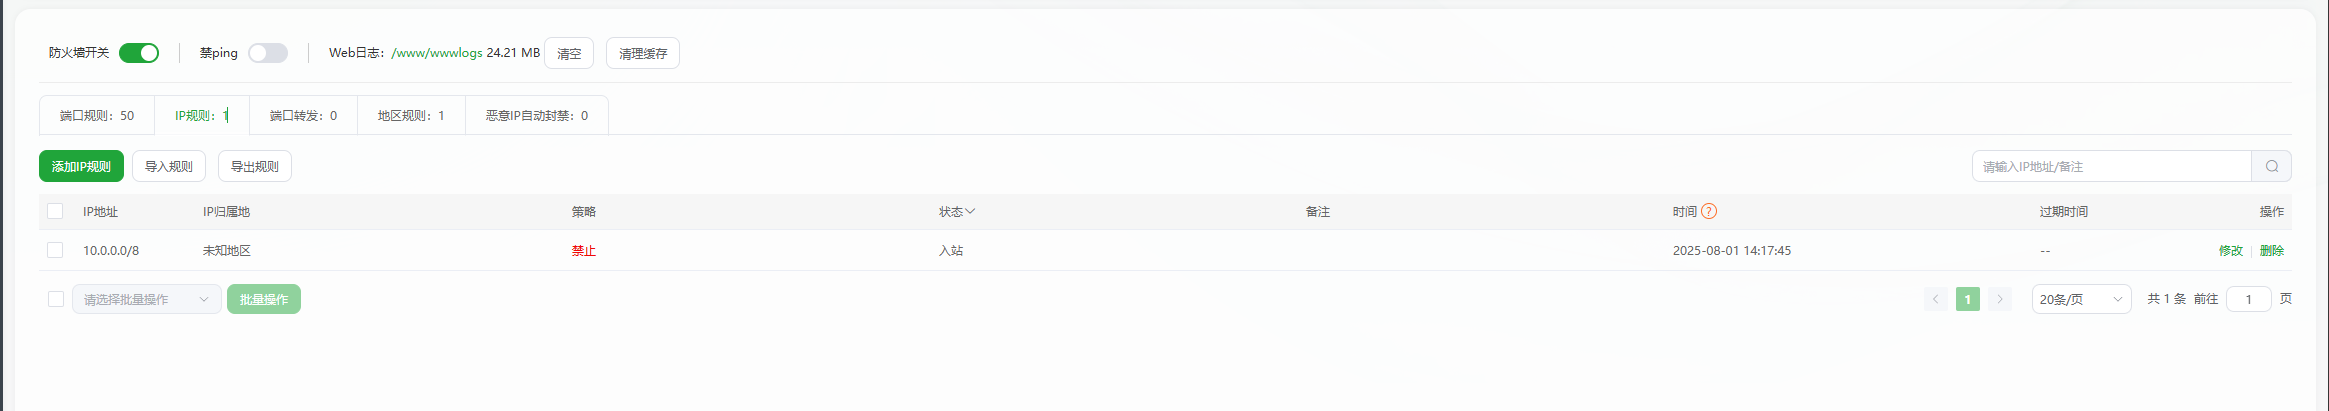Click the search magnifier icon
The width and height of the screenshot is (2329, 411).
[2271, 166]
